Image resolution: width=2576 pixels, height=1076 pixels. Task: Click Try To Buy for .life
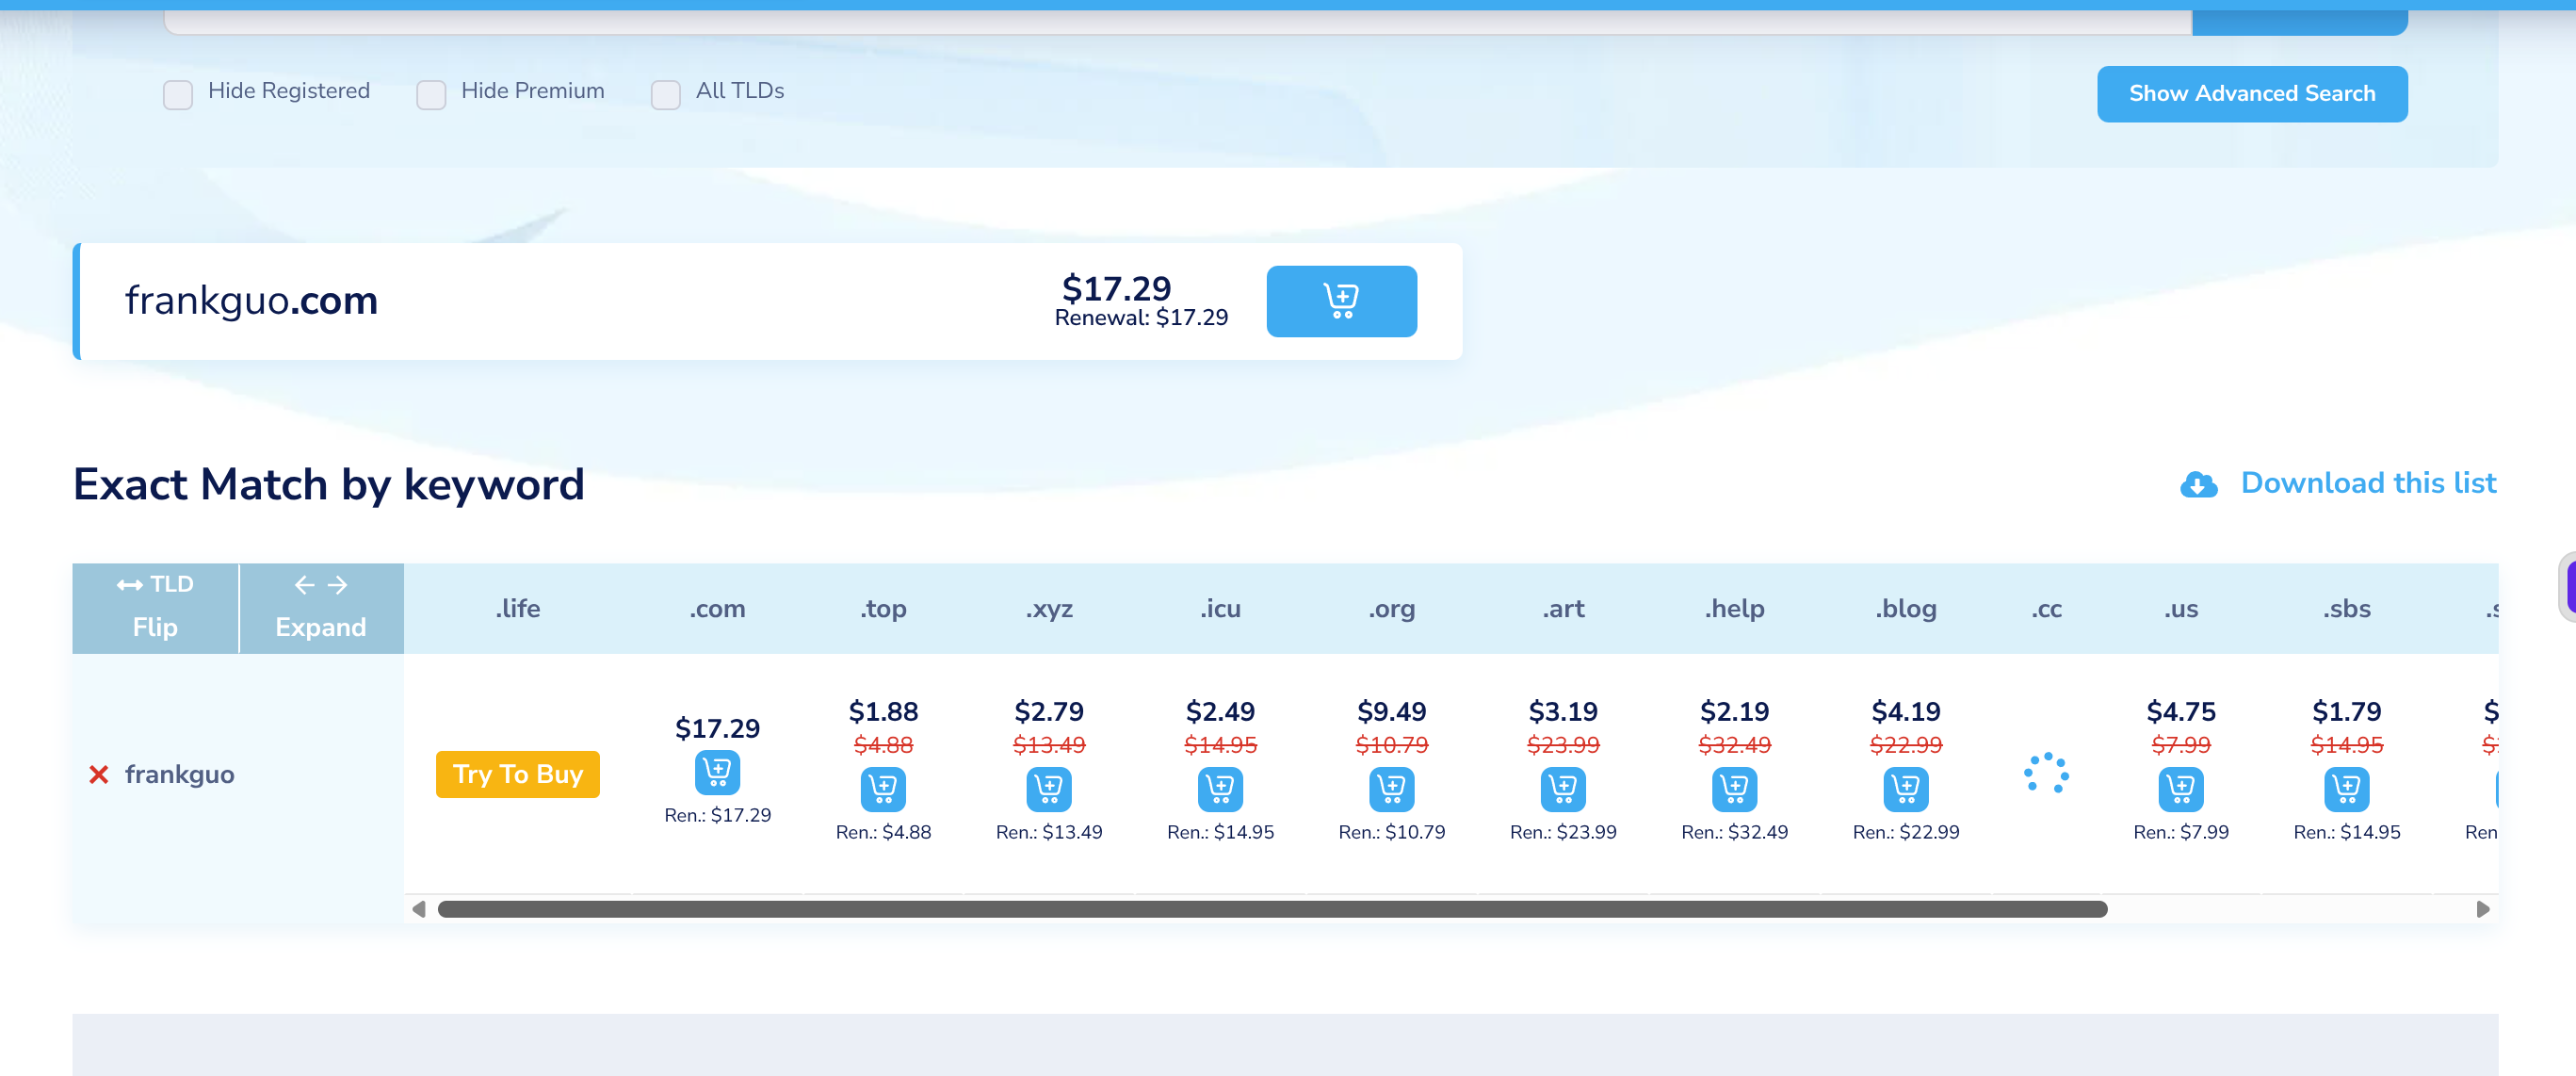[517, 774]
